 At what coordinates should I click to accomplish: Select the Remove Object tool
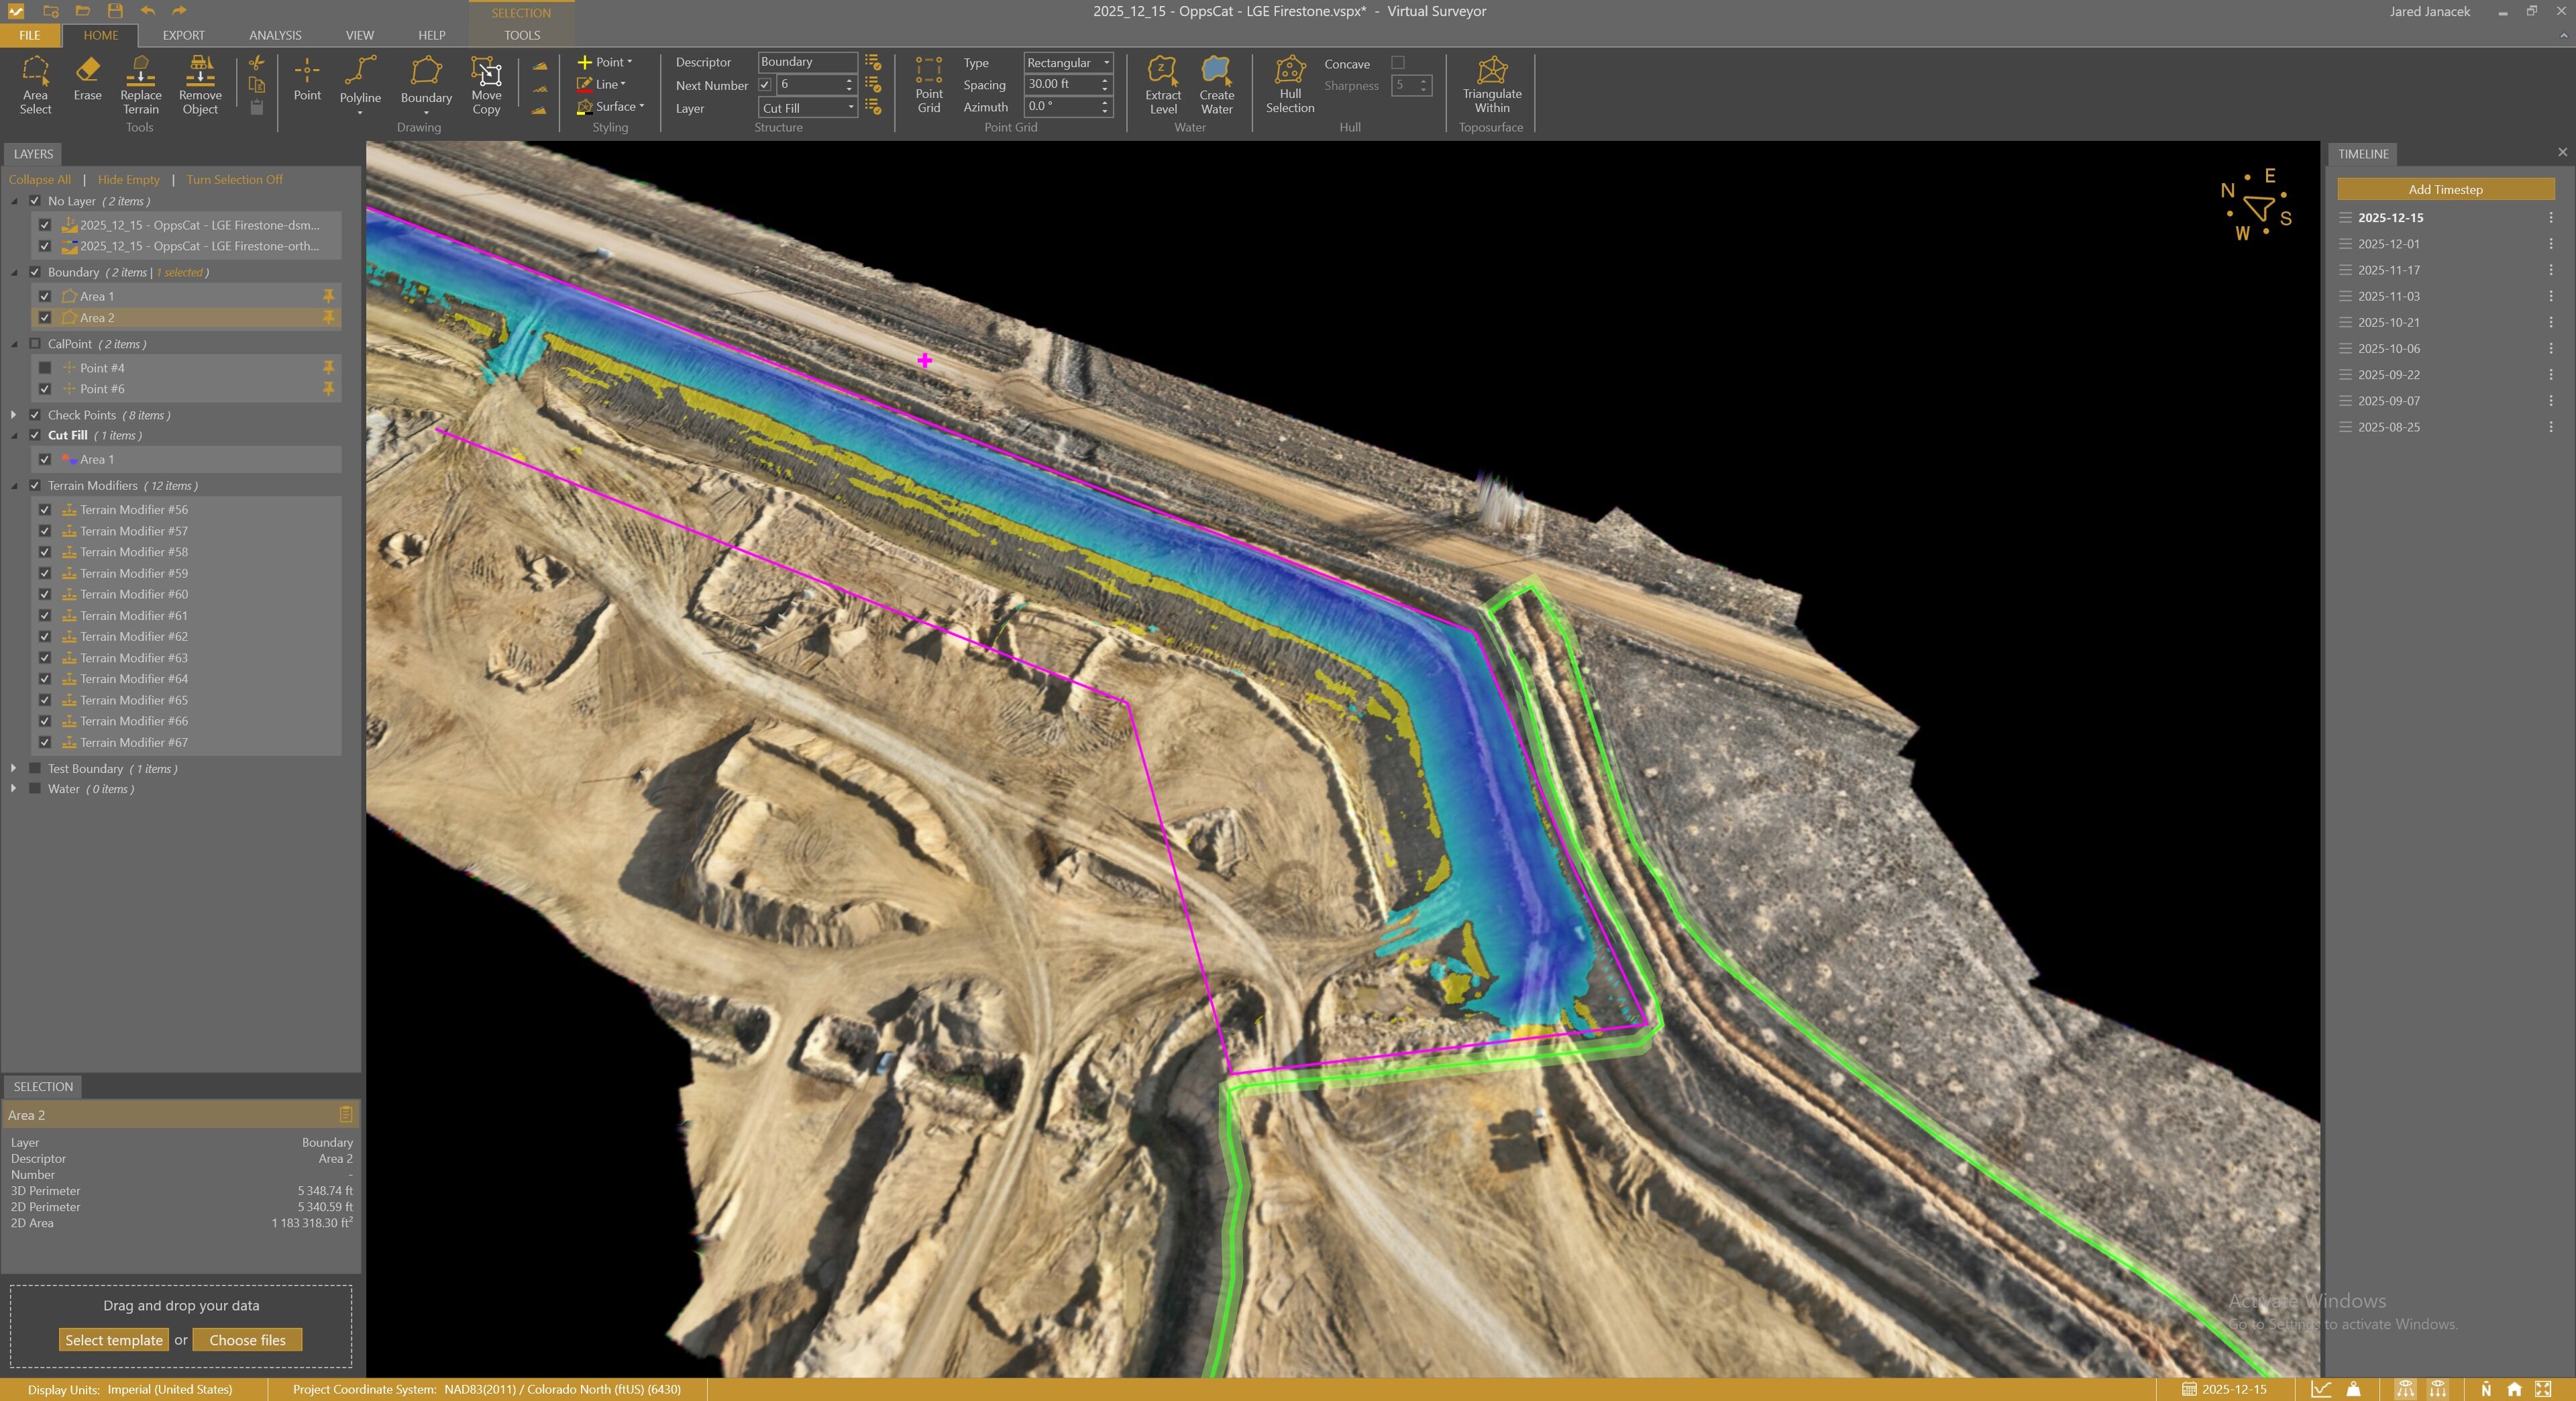click(200, 85)
